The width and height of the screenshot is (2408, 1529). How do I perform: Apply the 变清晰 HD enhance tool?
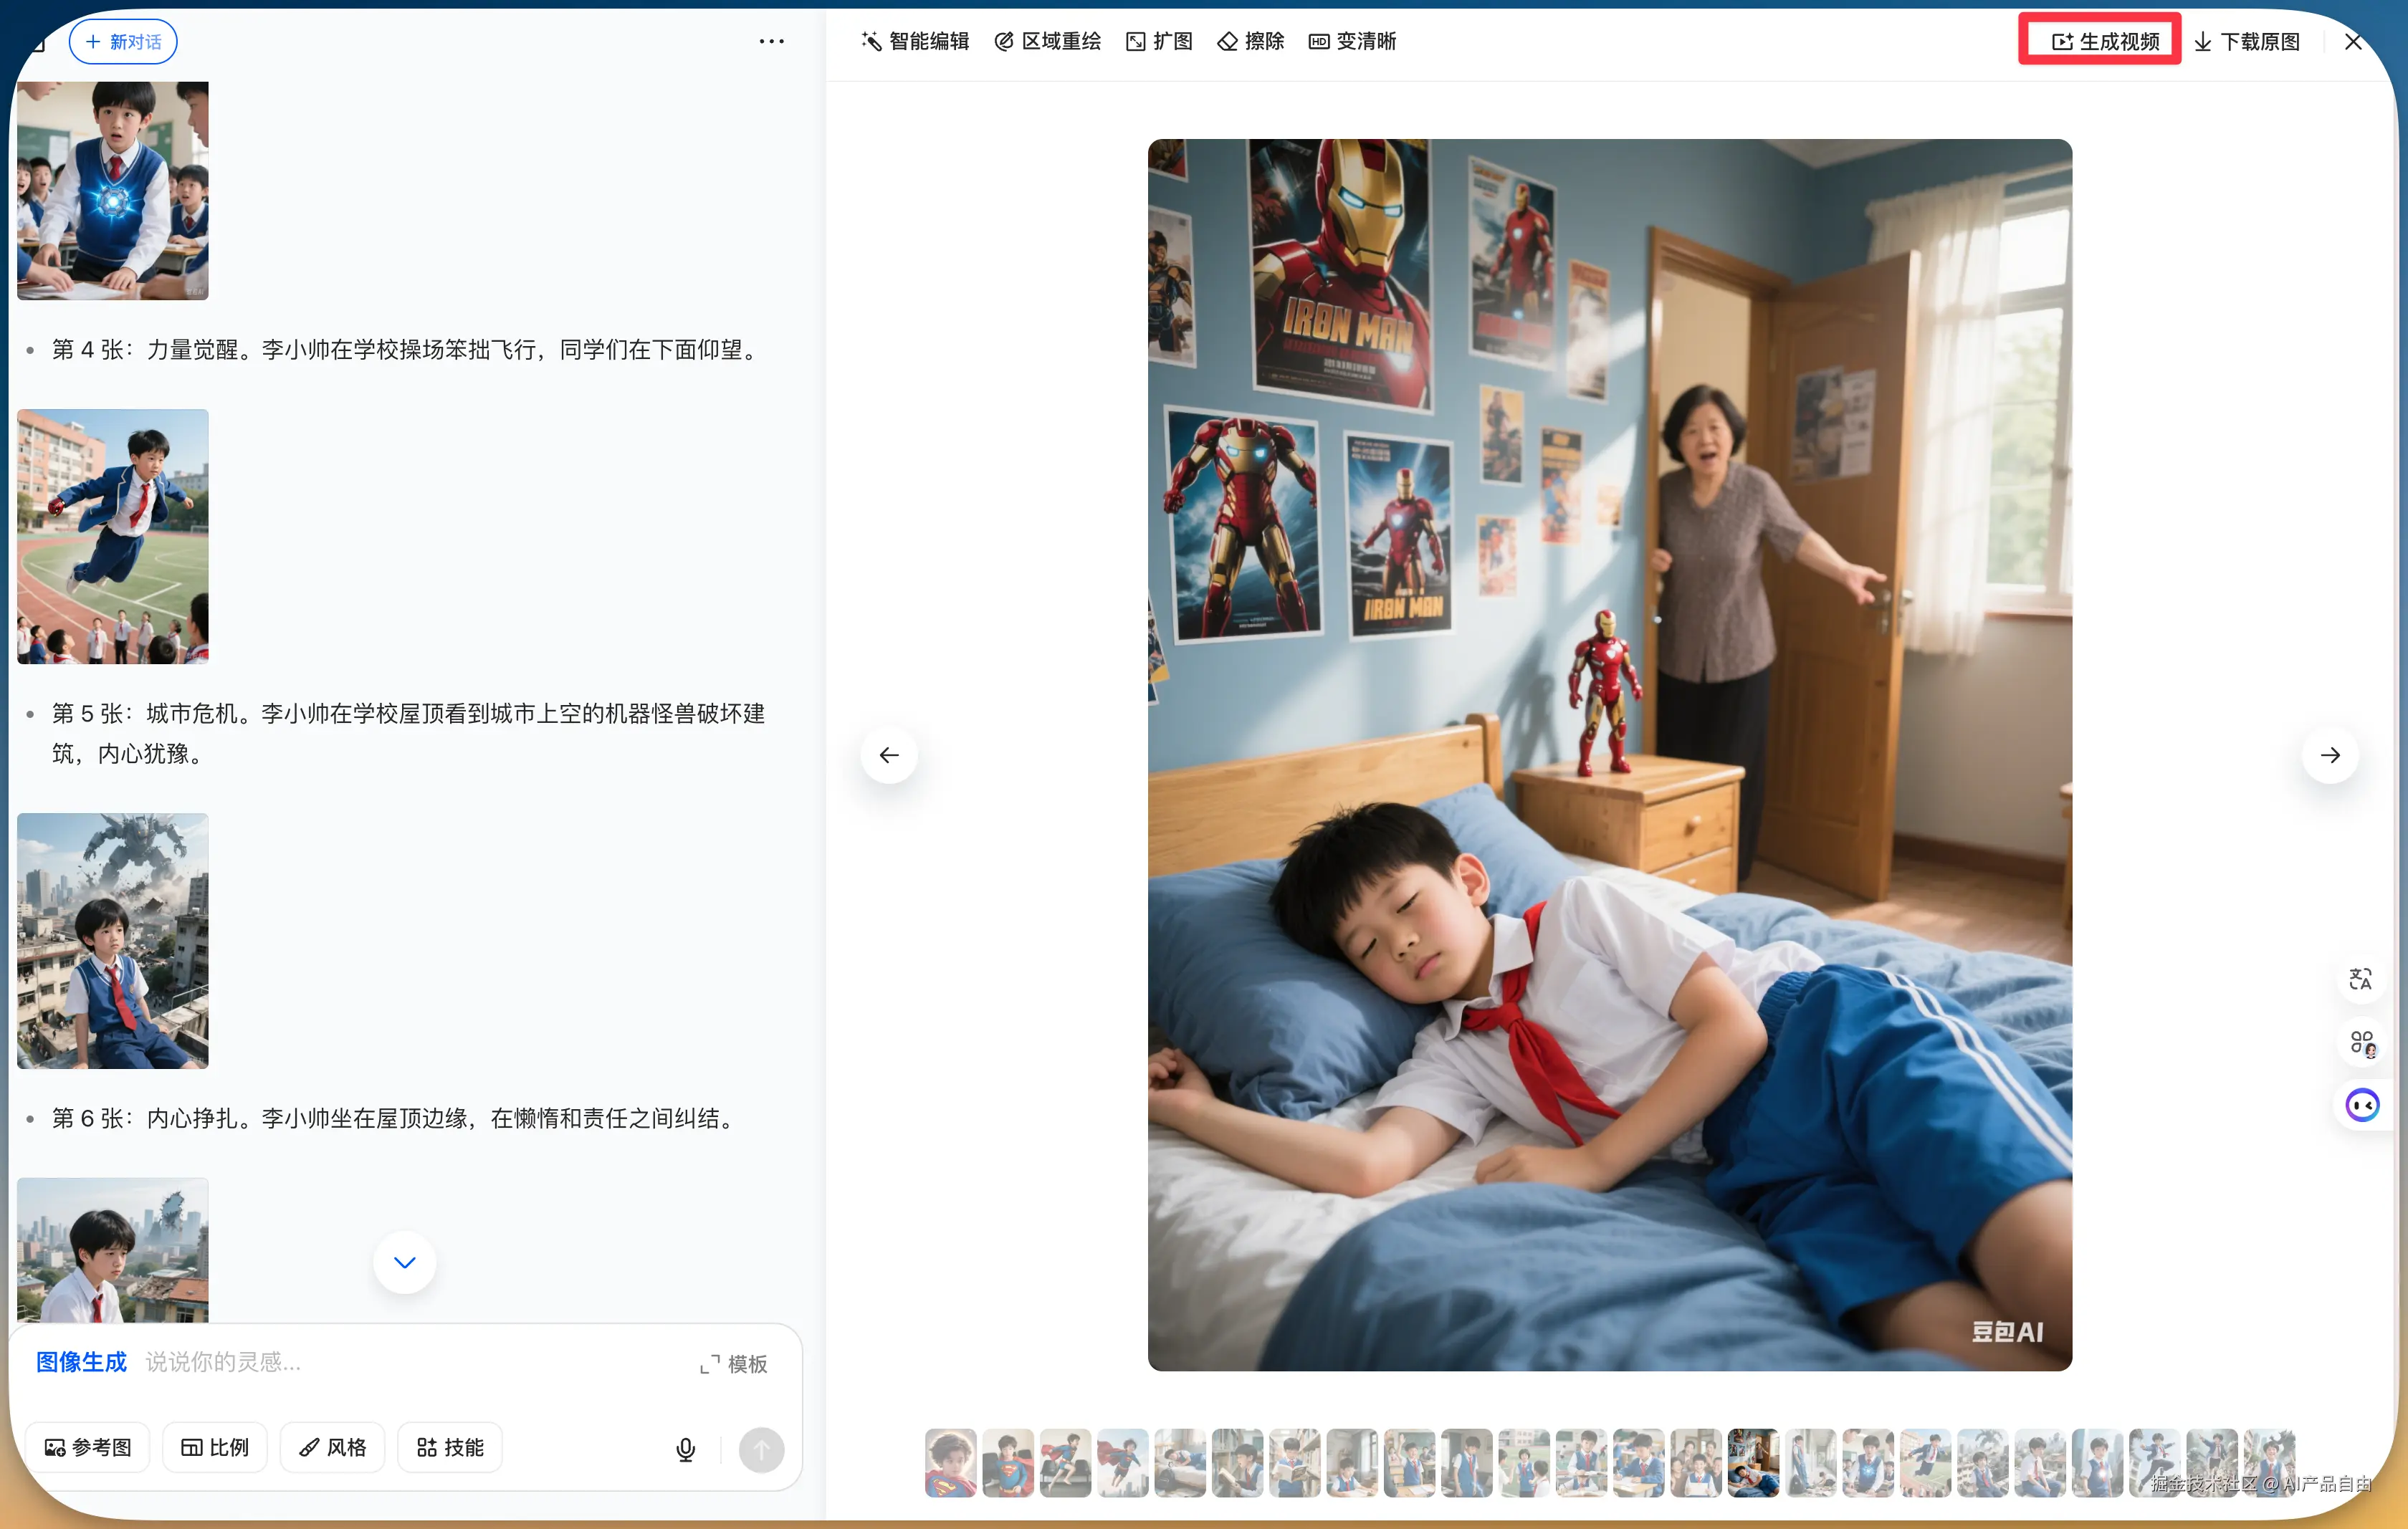[1352, 41]
